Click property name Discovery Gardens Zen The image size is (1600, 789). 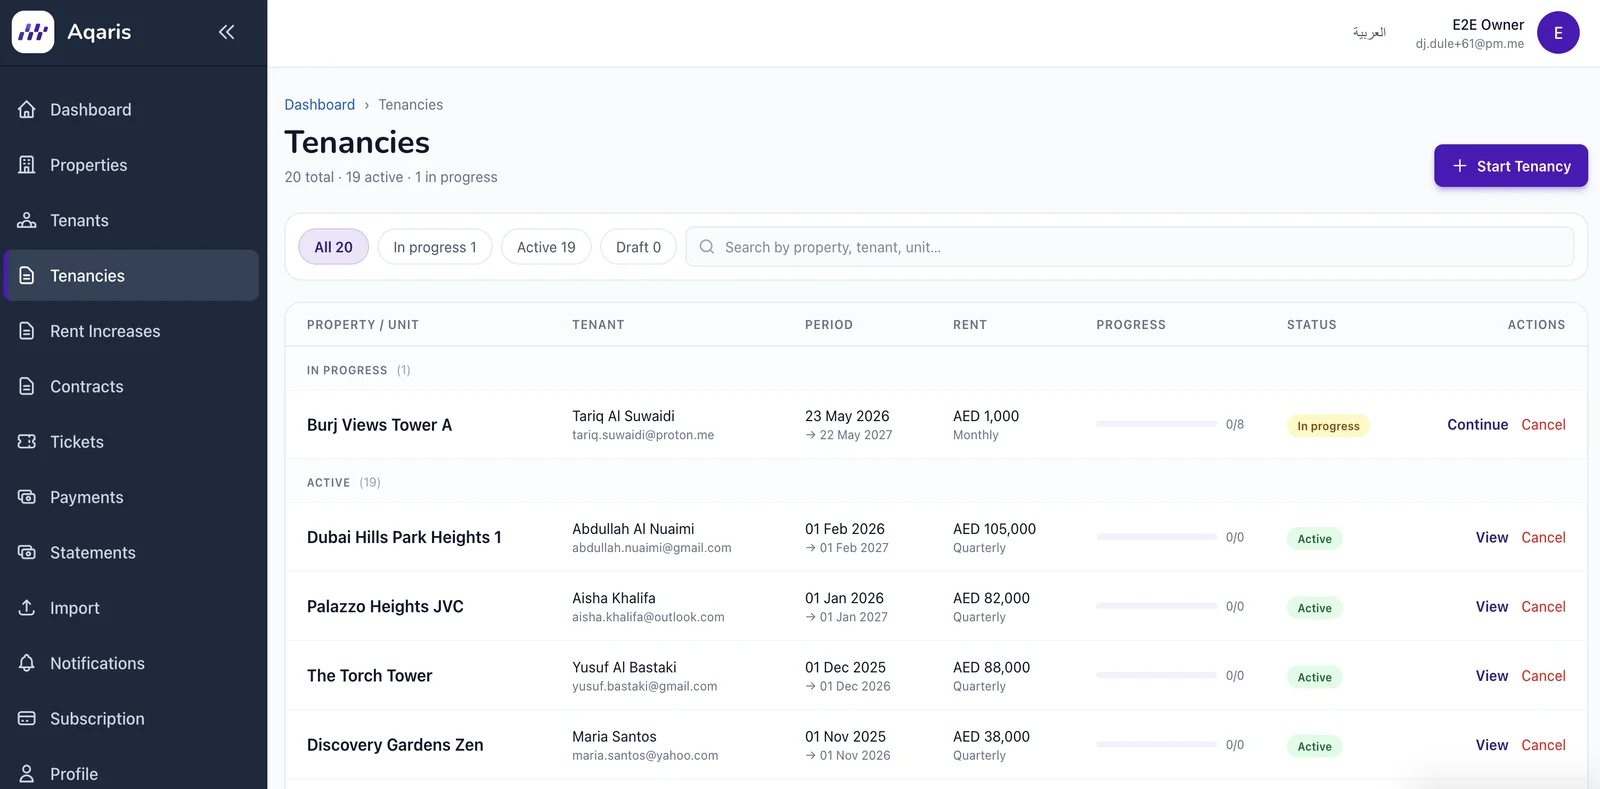pyautogui.click(x=395, y=745)
